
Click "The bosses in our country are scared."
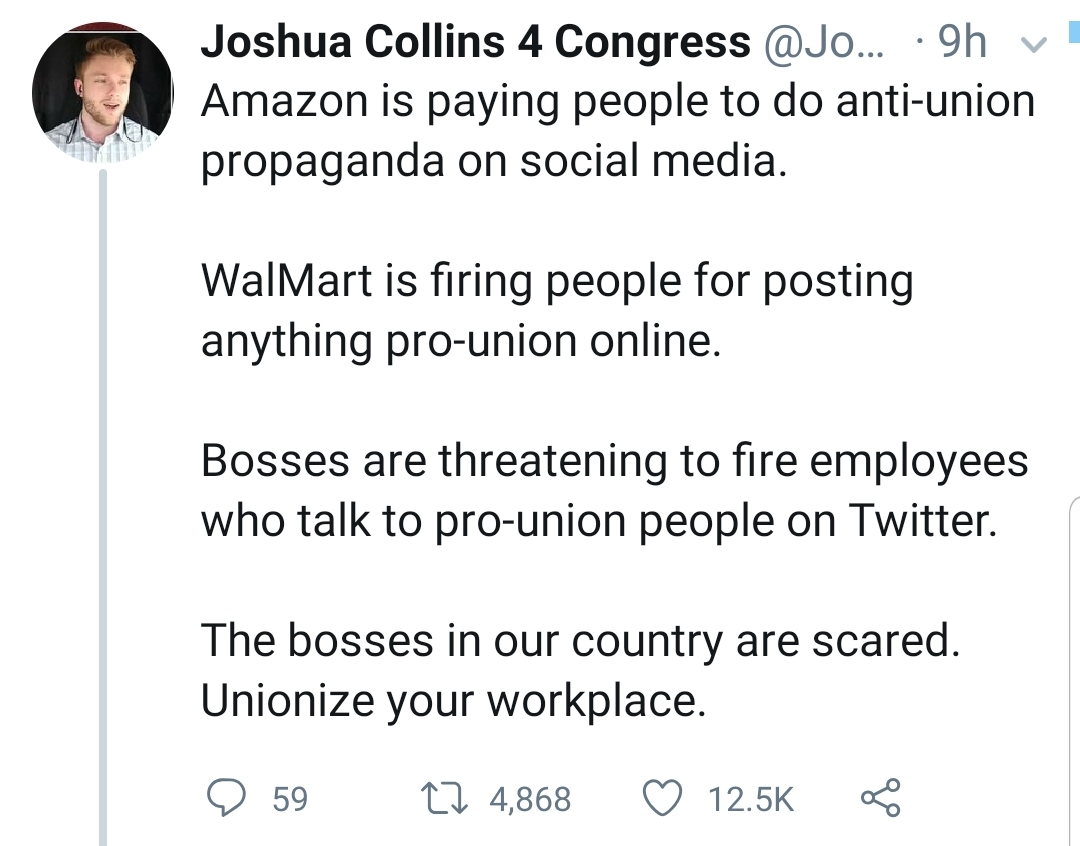580,640
